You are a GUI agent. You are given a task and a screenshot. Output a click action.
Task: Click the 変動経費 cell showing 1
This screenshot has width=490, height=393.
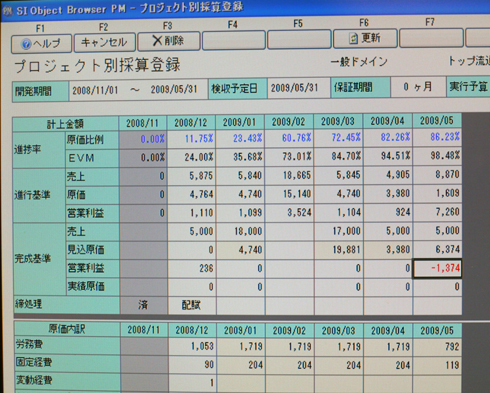[x=192, y=382]
